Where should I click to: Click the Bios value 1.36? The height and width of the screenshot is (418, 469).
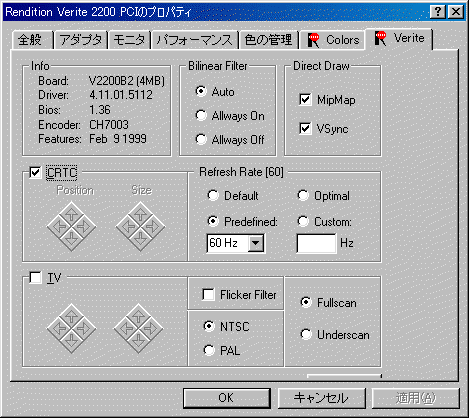point(100,110)
